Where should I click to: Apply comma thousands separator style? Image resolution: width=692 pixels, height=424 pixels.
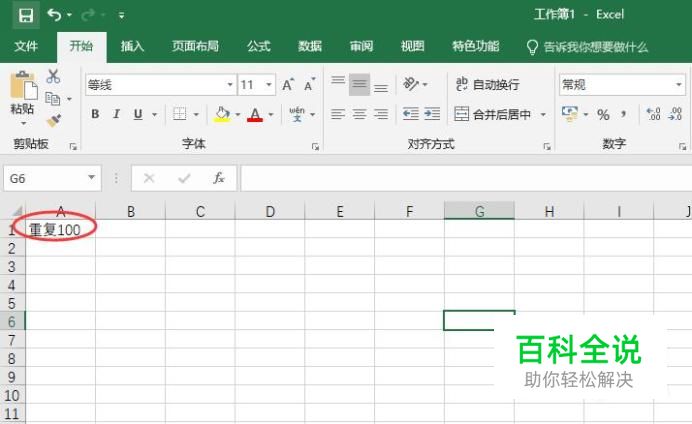(624, 115)
